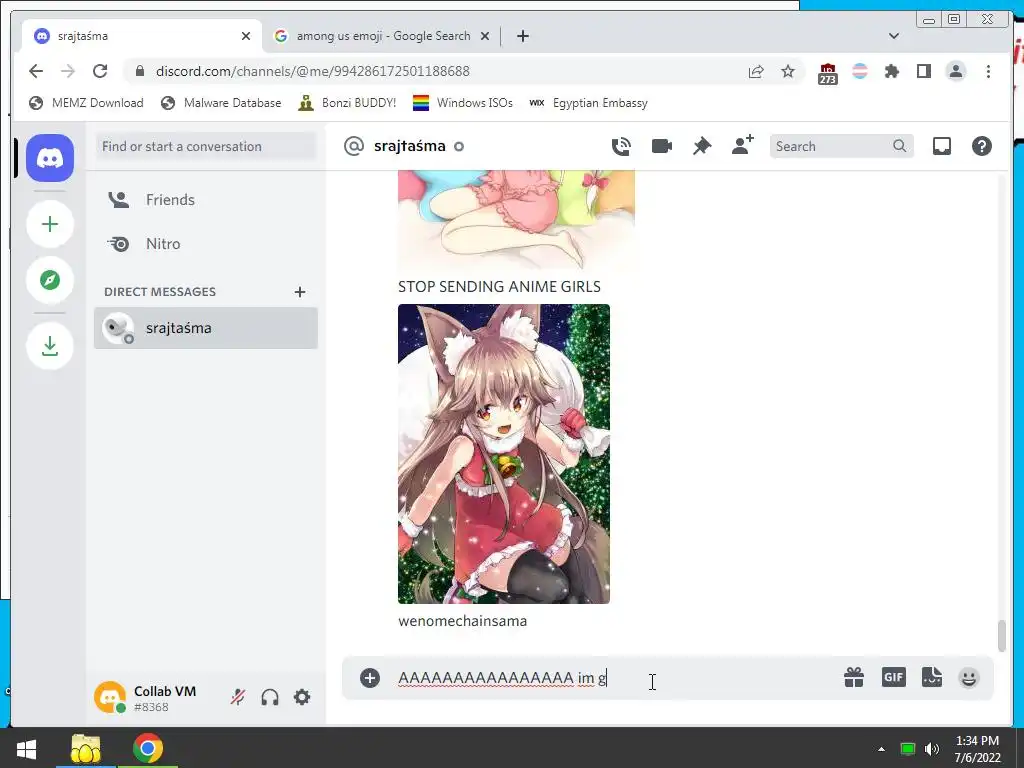
Task: Open attachment plus button in message bar
Action: 370,678
